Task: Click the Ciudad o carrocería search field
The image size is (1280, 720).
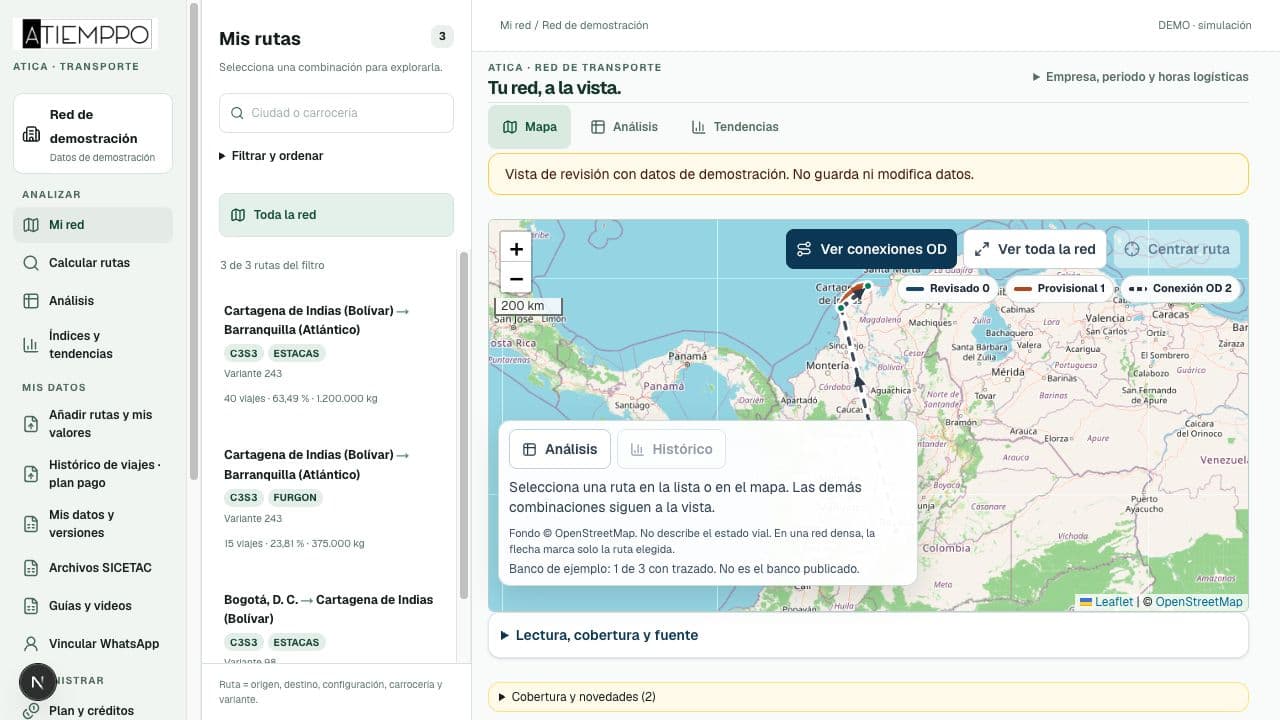Action: tap(336, 113)
